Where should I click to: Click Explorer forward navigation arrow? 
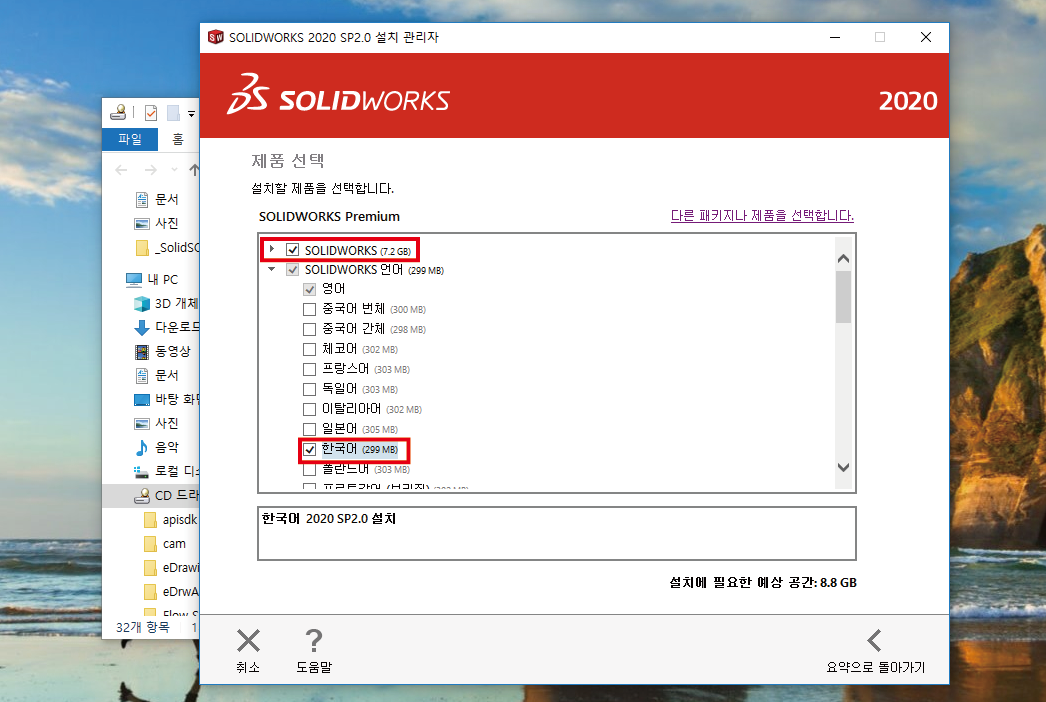(x=151, y=170)
